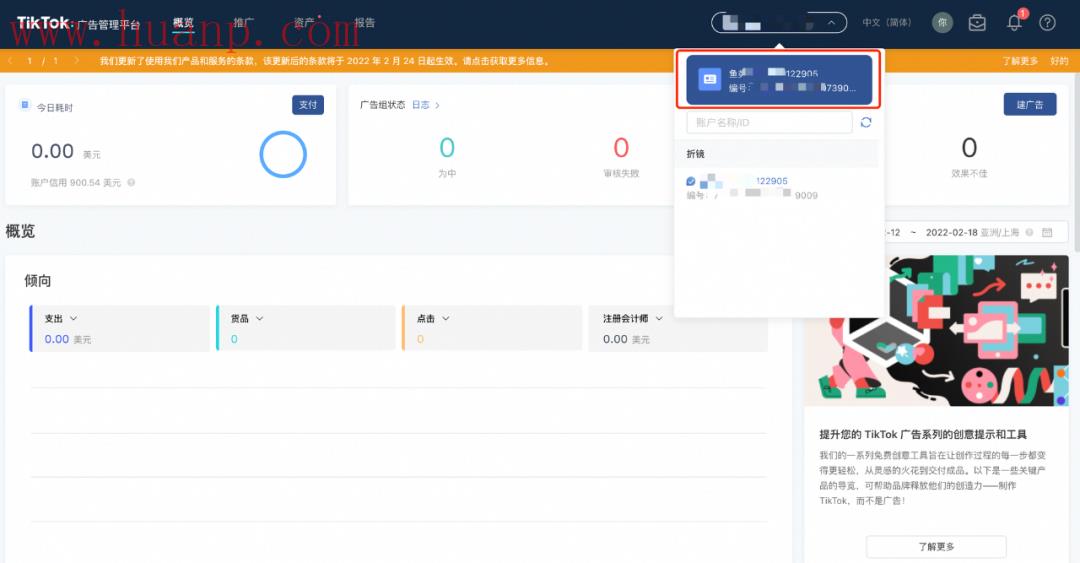Image resolution: width=1080 pixels, height=563 pixels.
Task: Click the check mark beside account 122905
Action: [x=690, y=181]
